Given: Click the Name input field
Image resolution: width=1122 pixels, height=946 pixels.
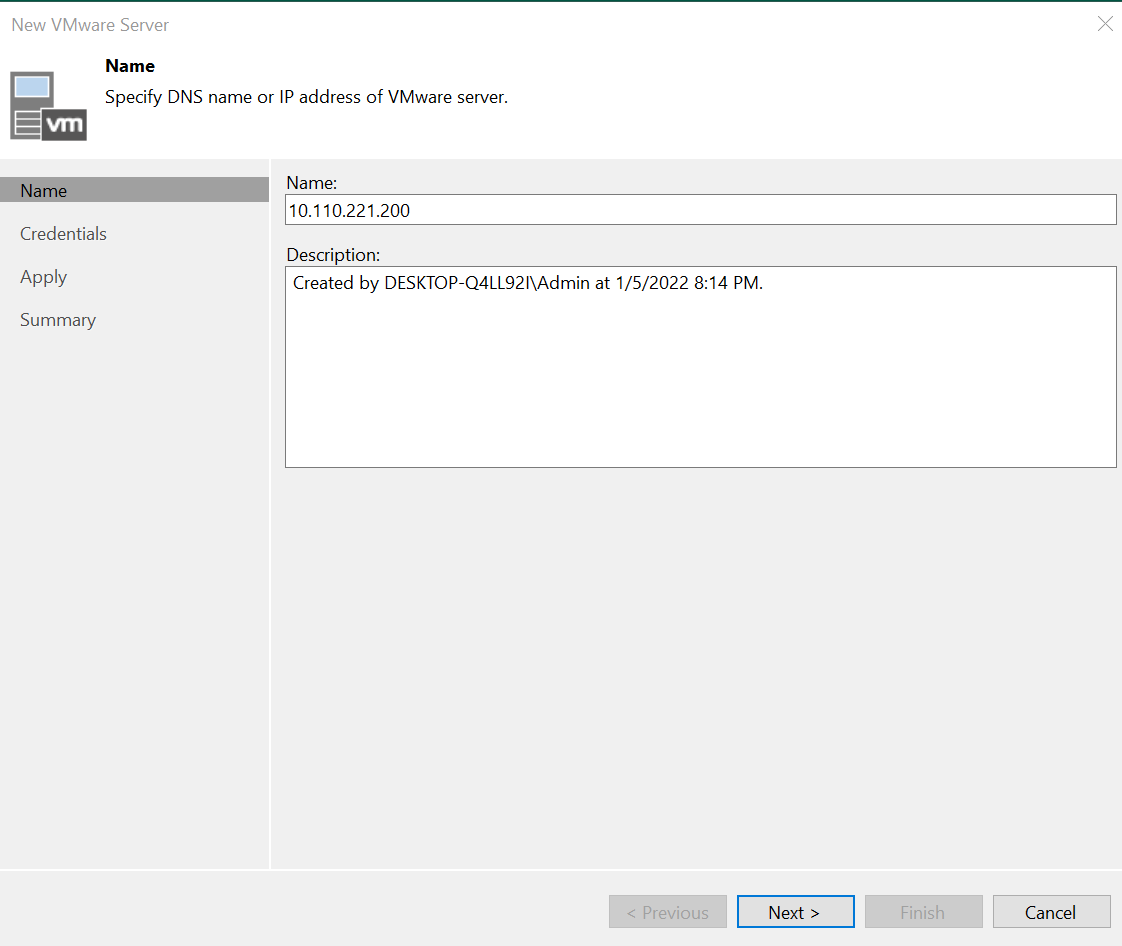Looking at the screenshot, I should pyautogui.click(x=700, y=210).
